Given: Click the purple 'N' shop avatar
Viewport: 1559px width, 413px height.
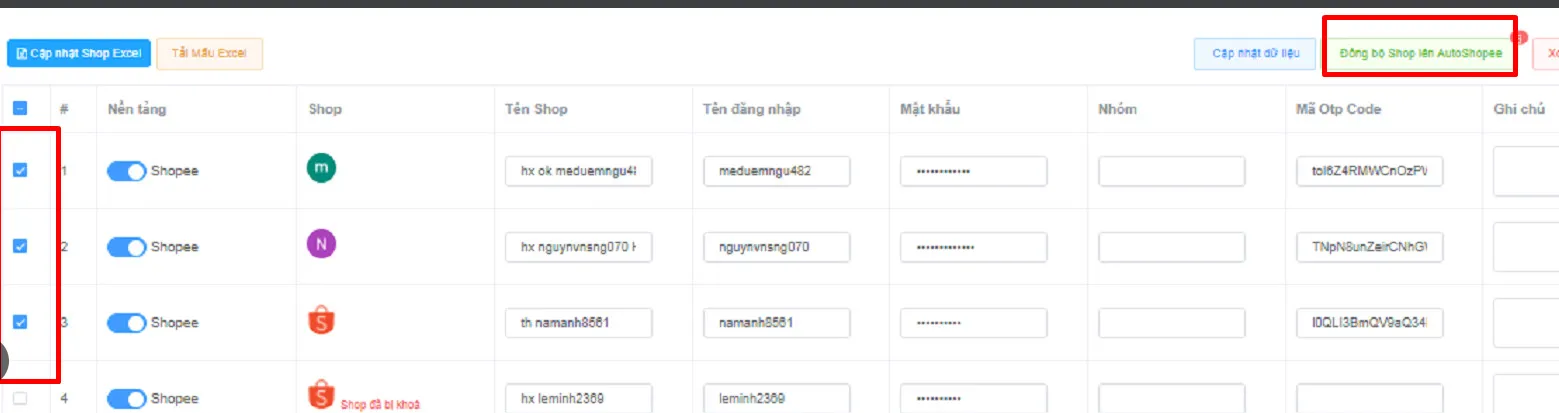Looking at the screenshot, I should click(x=321, y=244).
